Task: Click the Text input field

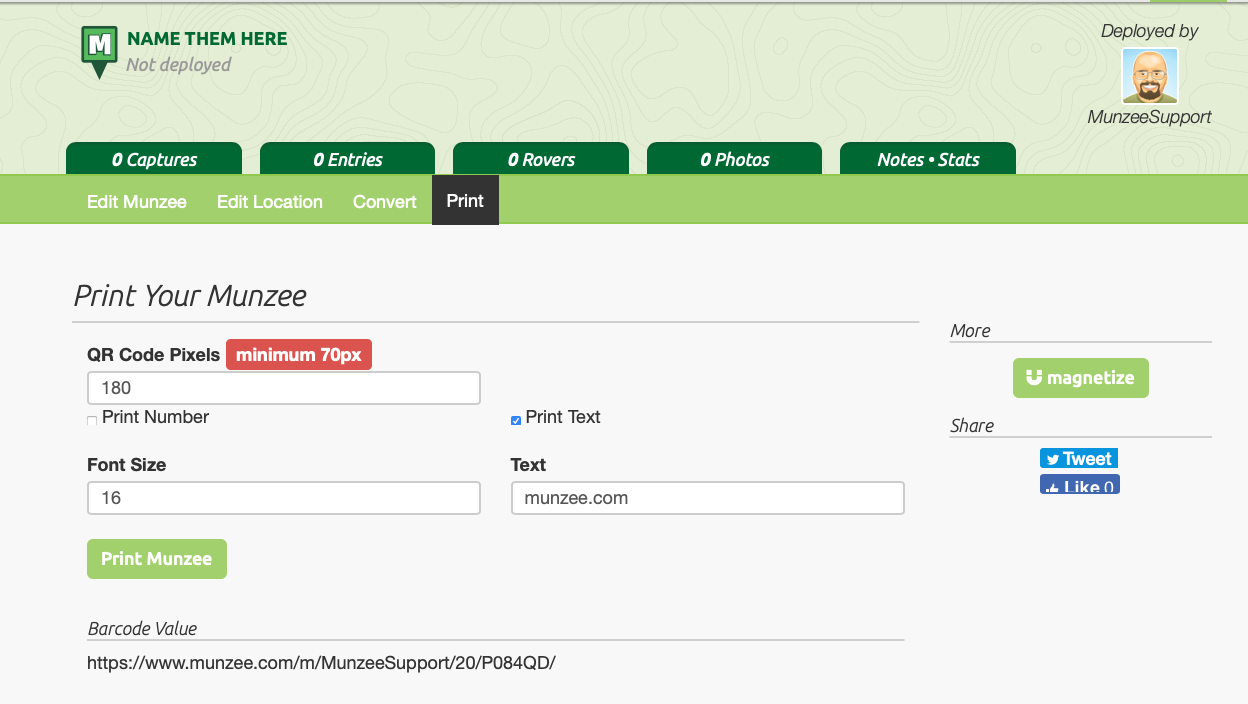Action: (x=708, y=498)
